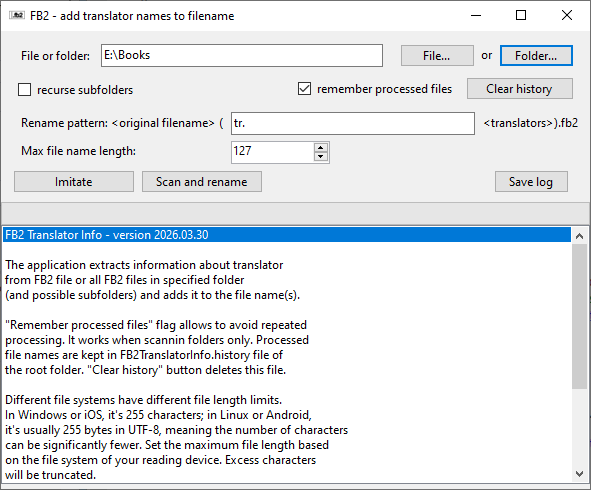Screen dimensions: 591x490
Task: Click the FB2 application icon in title bar
Action: [x=17, y=15]
